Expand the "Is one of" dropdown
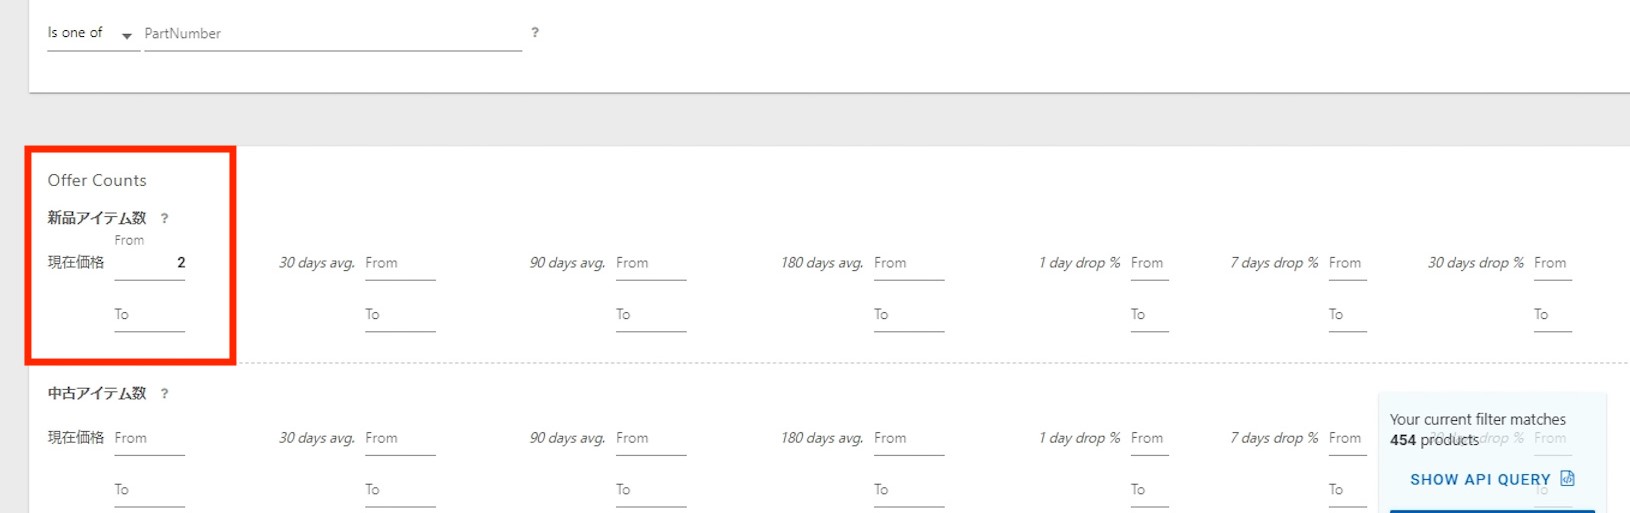The height and width of the screenshot is (513, 1630). coord(126,36)
